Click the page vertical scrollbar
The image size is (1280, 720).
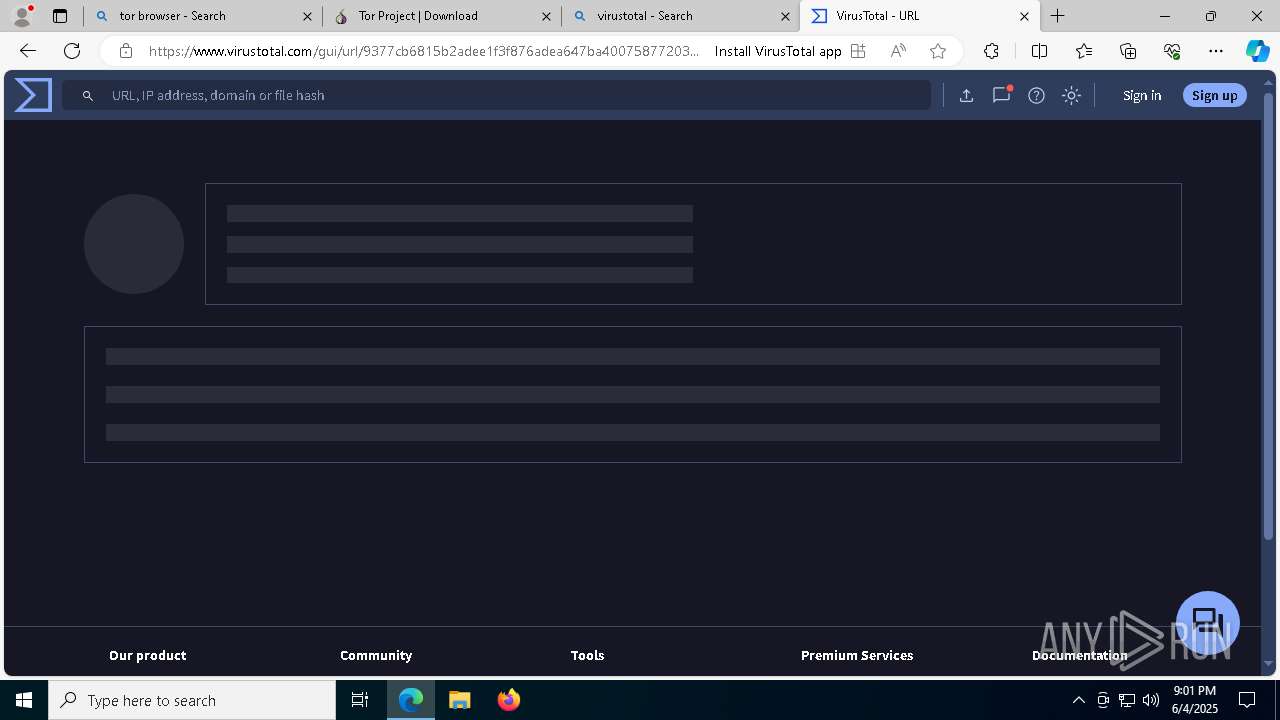[1269, 317]
